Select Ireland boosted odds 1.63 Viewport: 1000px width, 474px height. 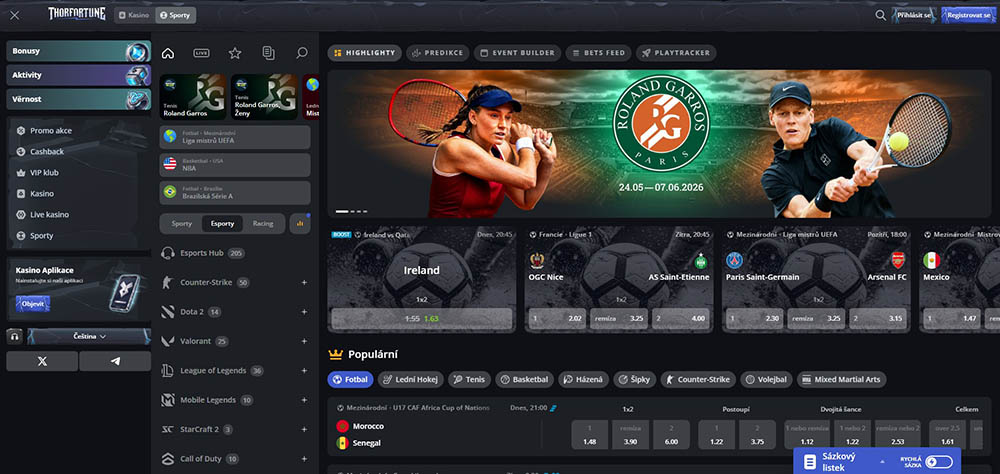click(x=422, y=318)
